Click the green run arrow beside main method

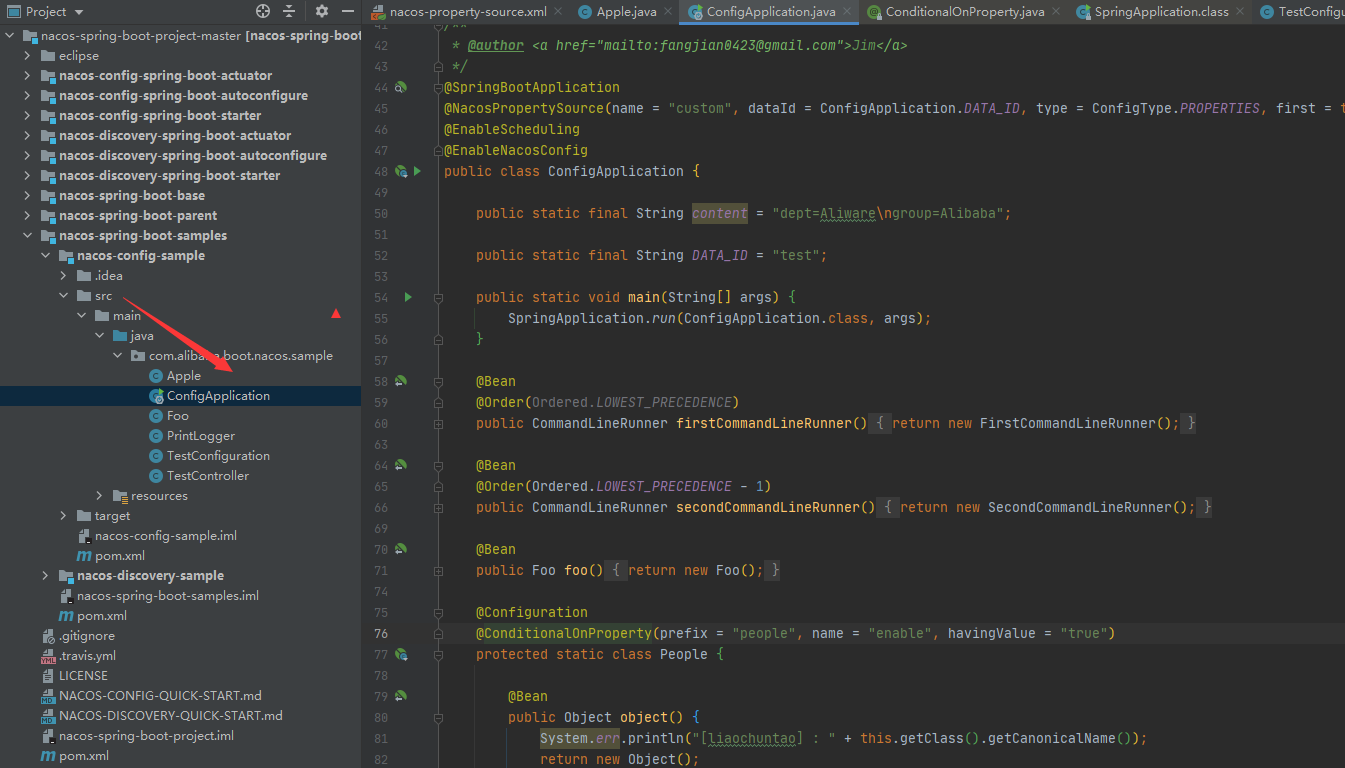[x=406, y=296]
